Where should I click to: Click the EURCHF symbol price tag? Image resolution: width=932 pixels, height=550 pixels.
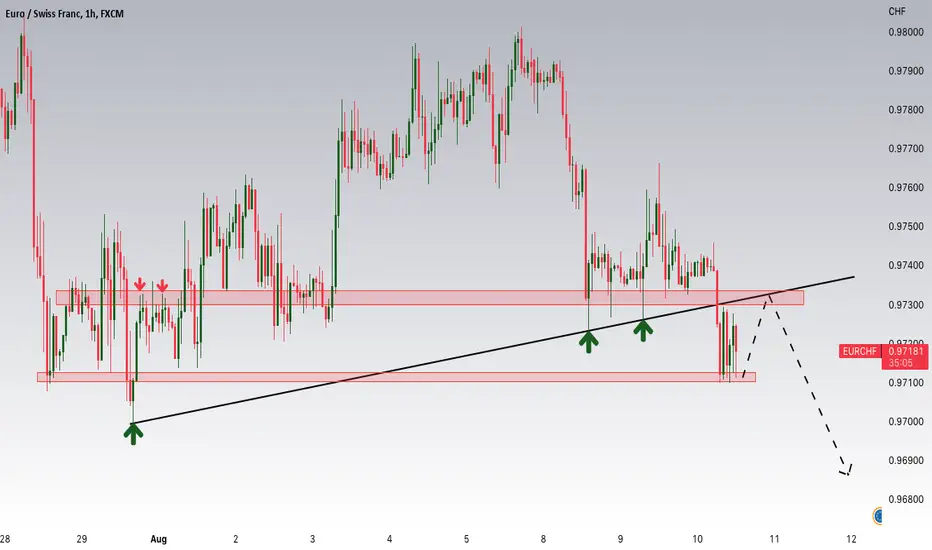[x=859, y=351]
